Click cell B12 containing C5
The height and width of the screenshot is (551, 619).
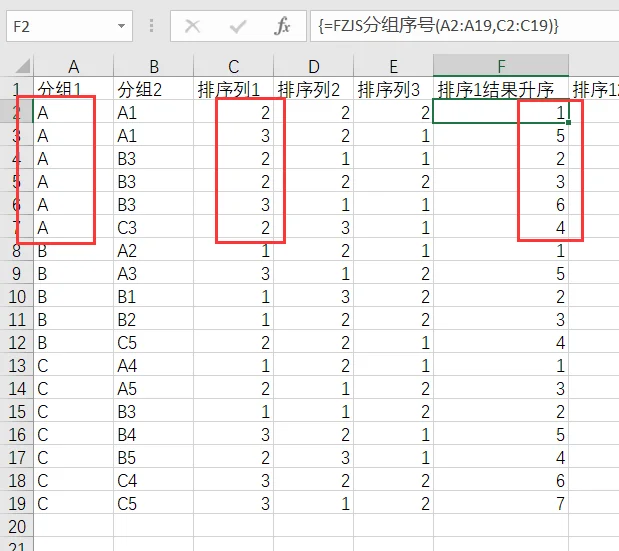coord(154,343)
